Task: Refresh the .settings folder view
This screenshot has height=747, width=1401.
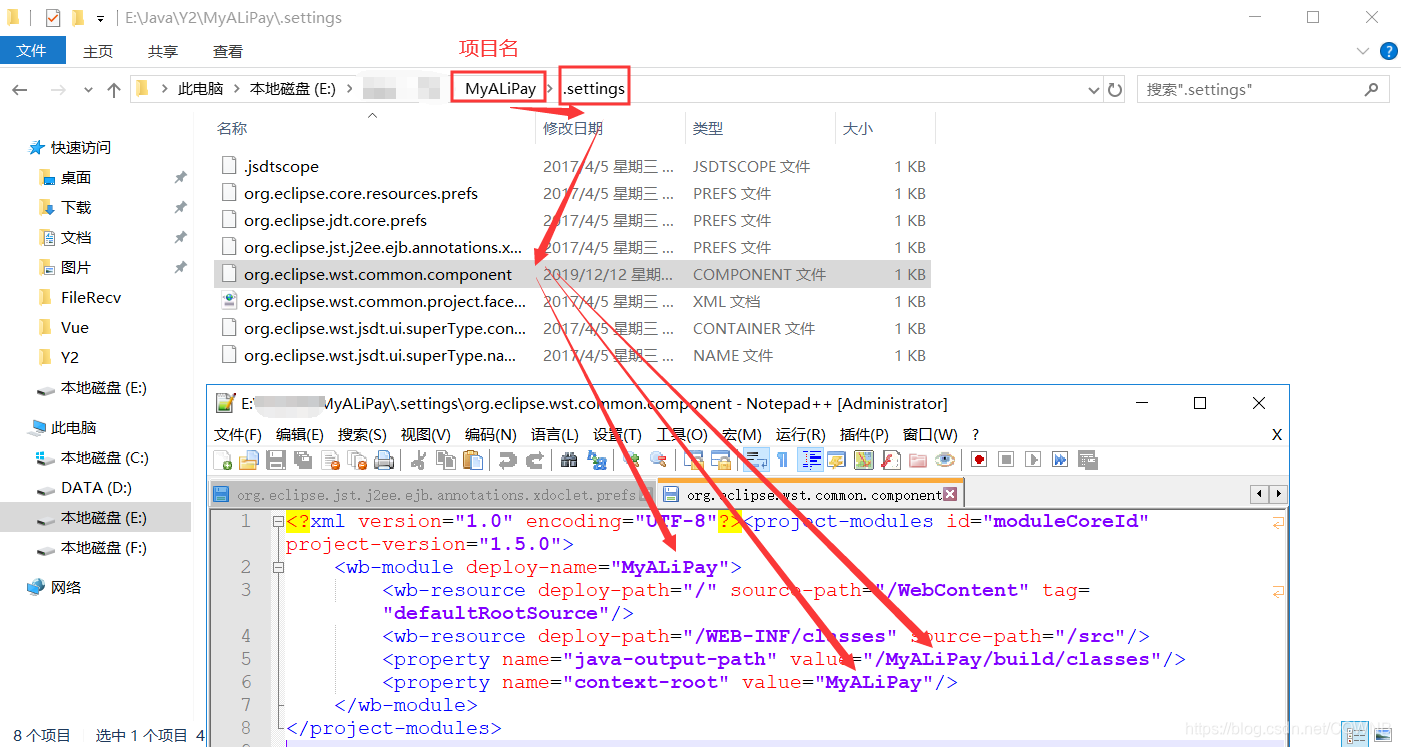Action: [x=1115, y=90]
